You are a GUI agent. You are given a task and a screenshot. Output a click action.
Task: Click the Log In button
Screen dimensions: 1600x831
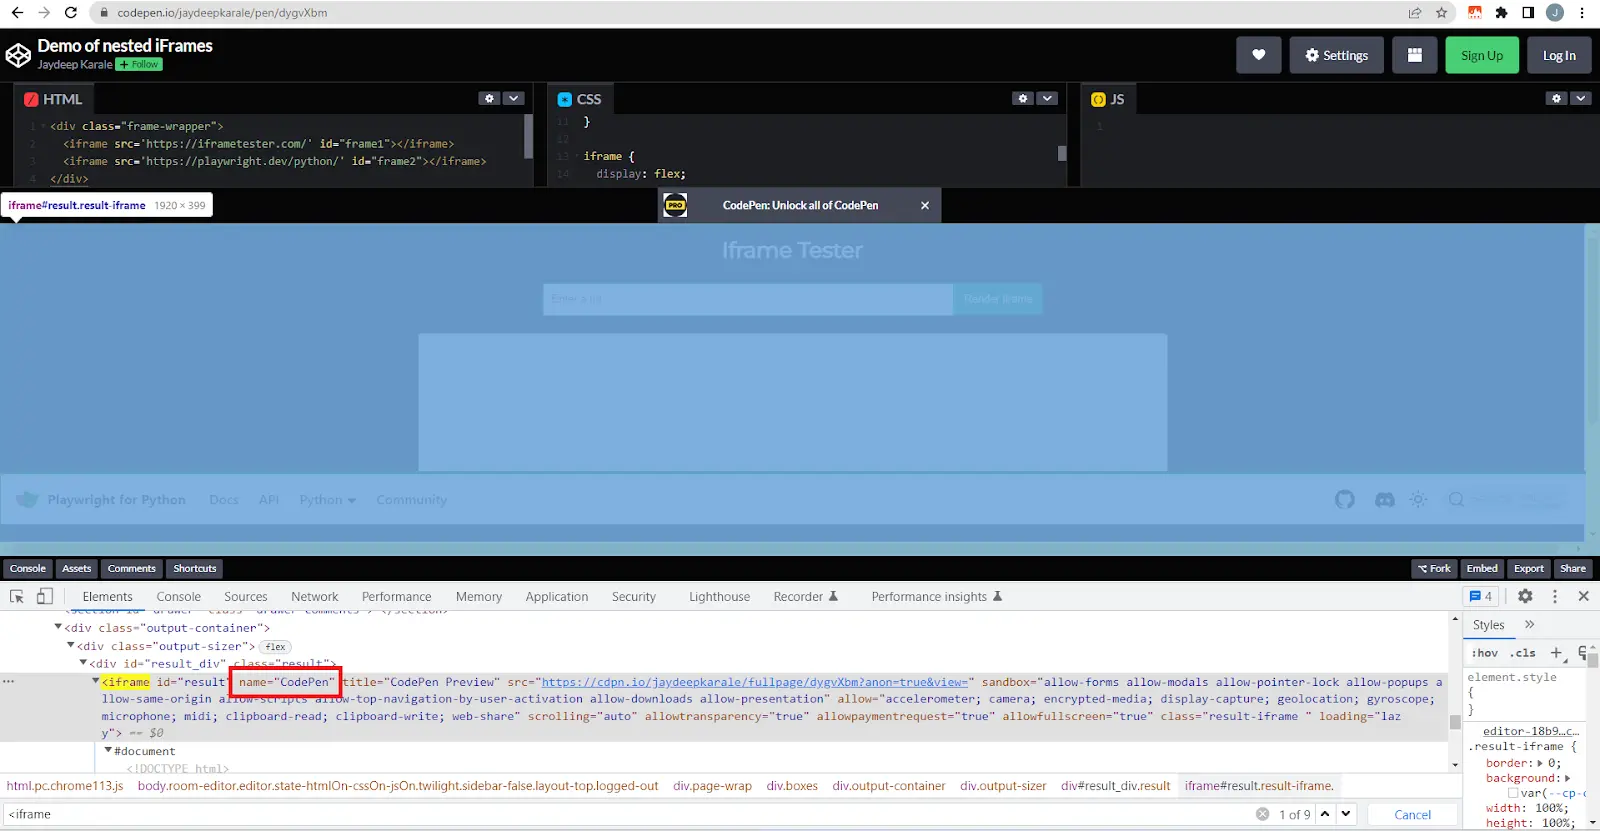coord(1559,55)
